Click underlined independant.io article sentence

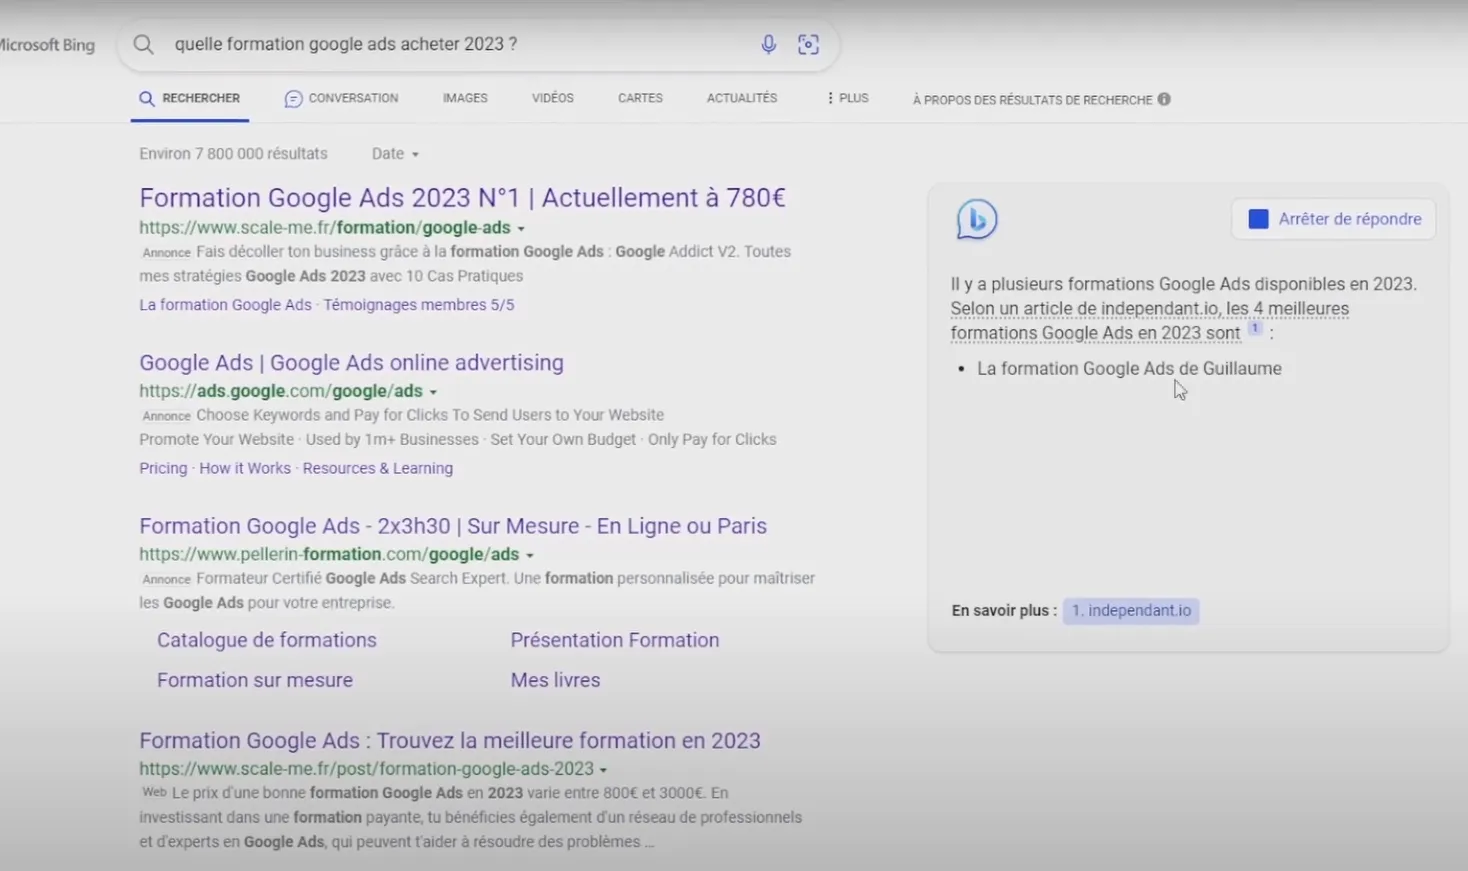point(1150,321)
